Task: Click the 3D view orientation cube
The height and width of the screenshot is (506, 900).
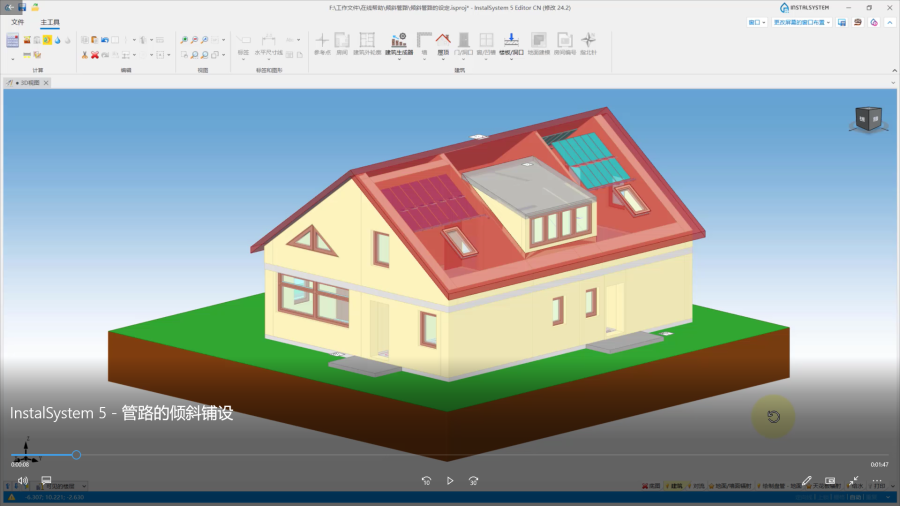Action: point(868,119)
